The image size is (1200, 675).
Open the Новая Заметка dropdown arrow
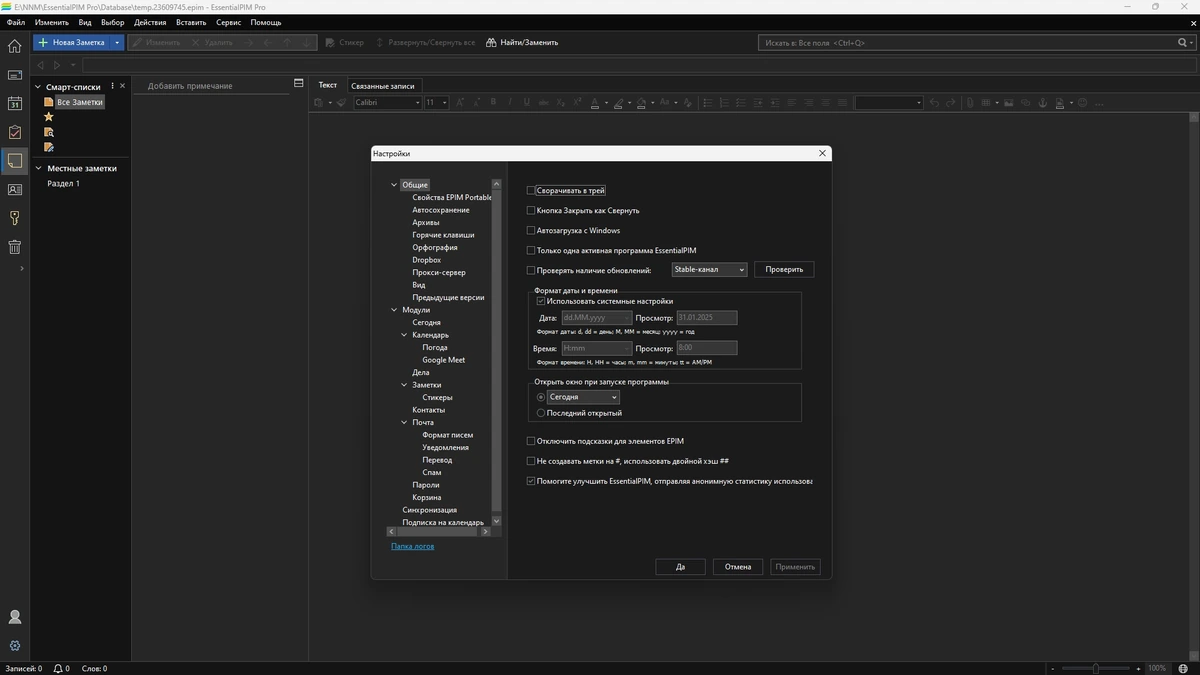pos(117,43)
